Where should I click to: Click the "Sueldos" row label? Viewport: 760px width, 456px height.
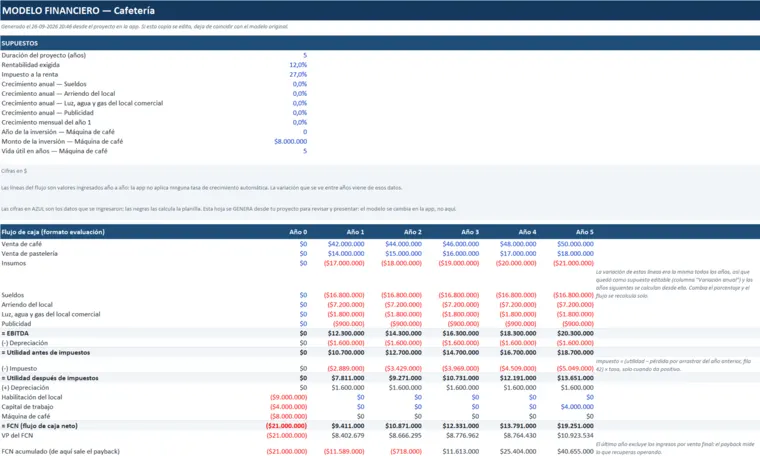point(13,295)
